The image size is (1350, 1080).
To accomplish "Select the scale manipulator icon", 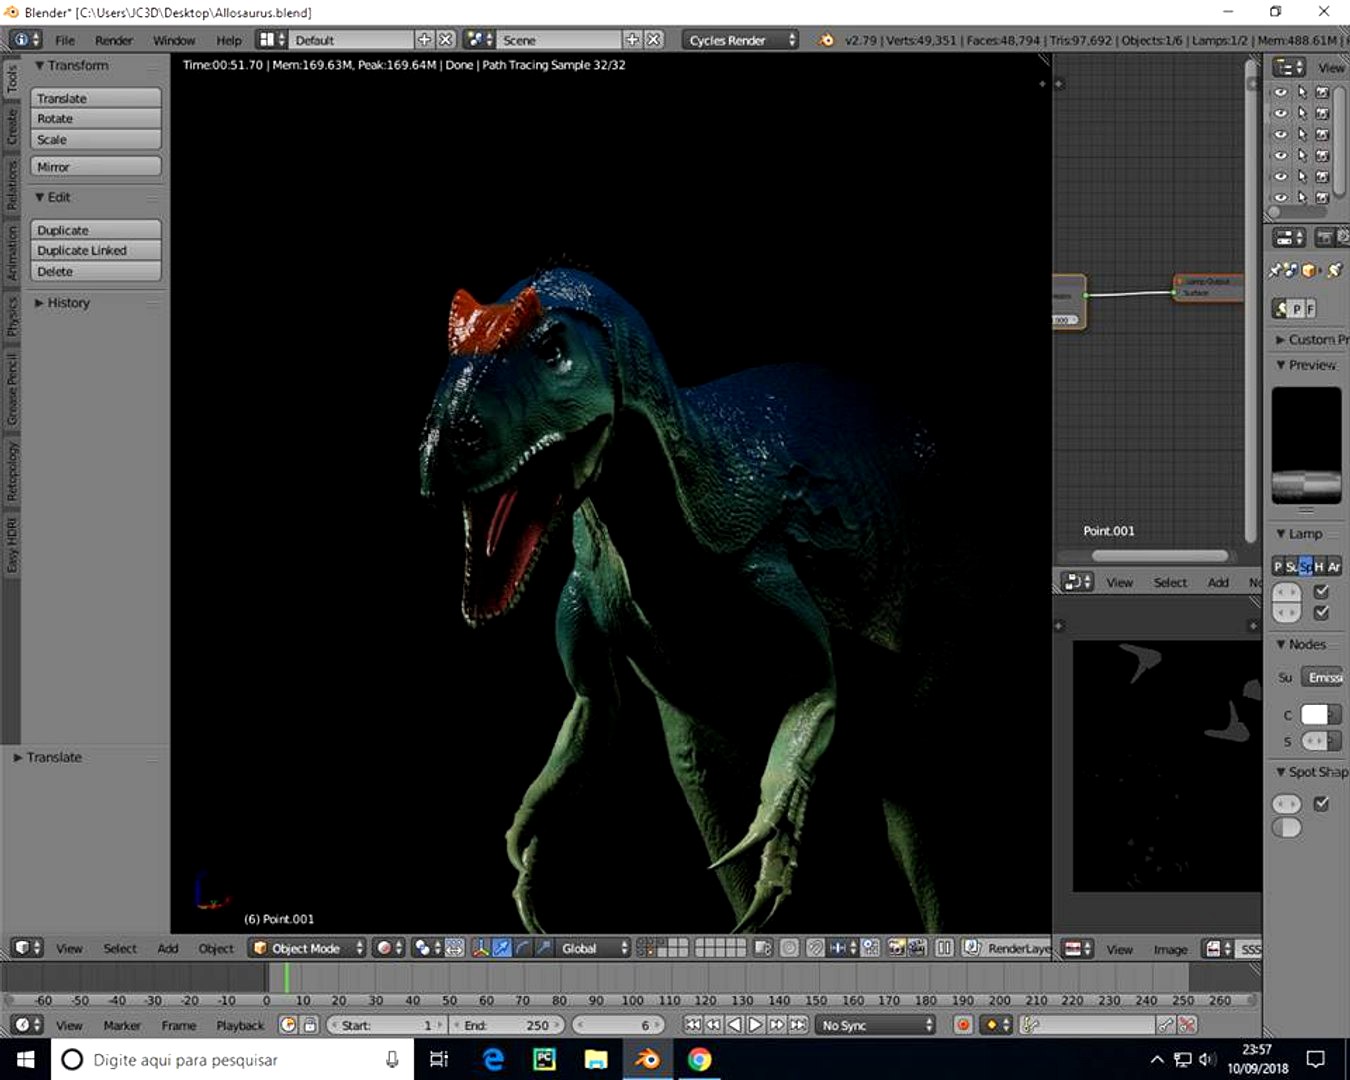I will click(543, 947).
